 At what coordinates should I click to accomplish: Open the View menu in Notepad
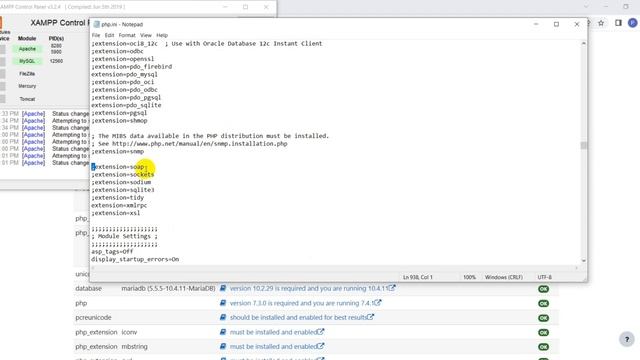click(146, 36)
